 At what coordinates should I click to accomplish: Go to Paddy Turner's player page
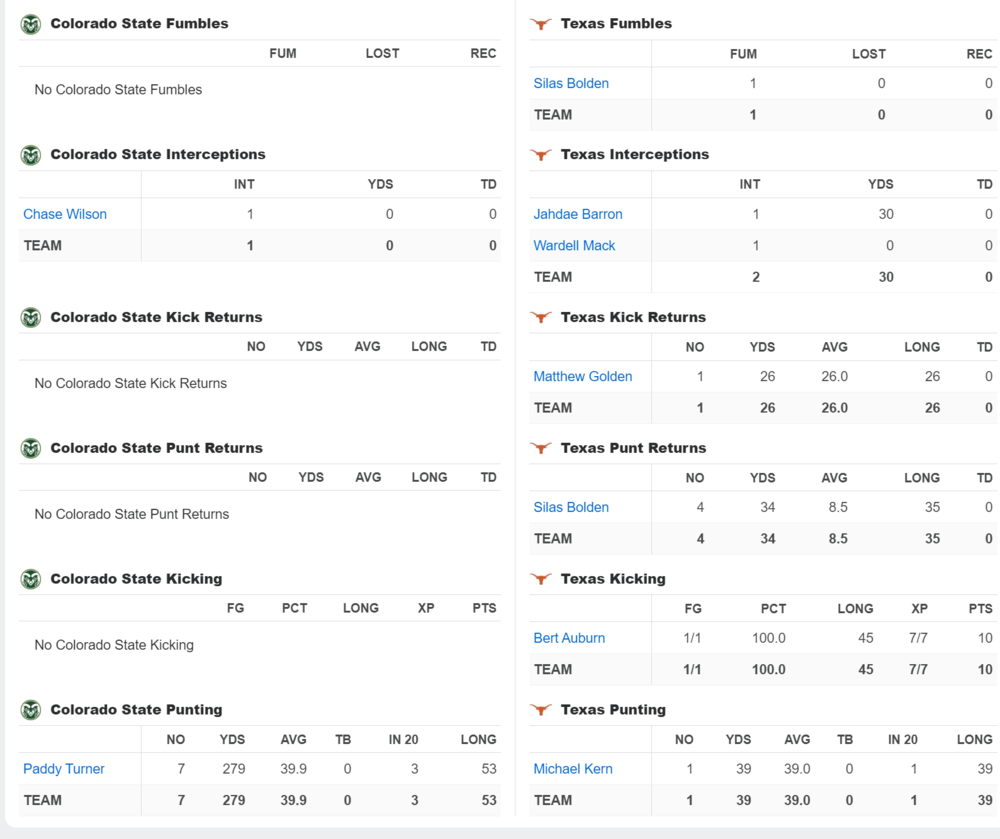tap(64, 769)
